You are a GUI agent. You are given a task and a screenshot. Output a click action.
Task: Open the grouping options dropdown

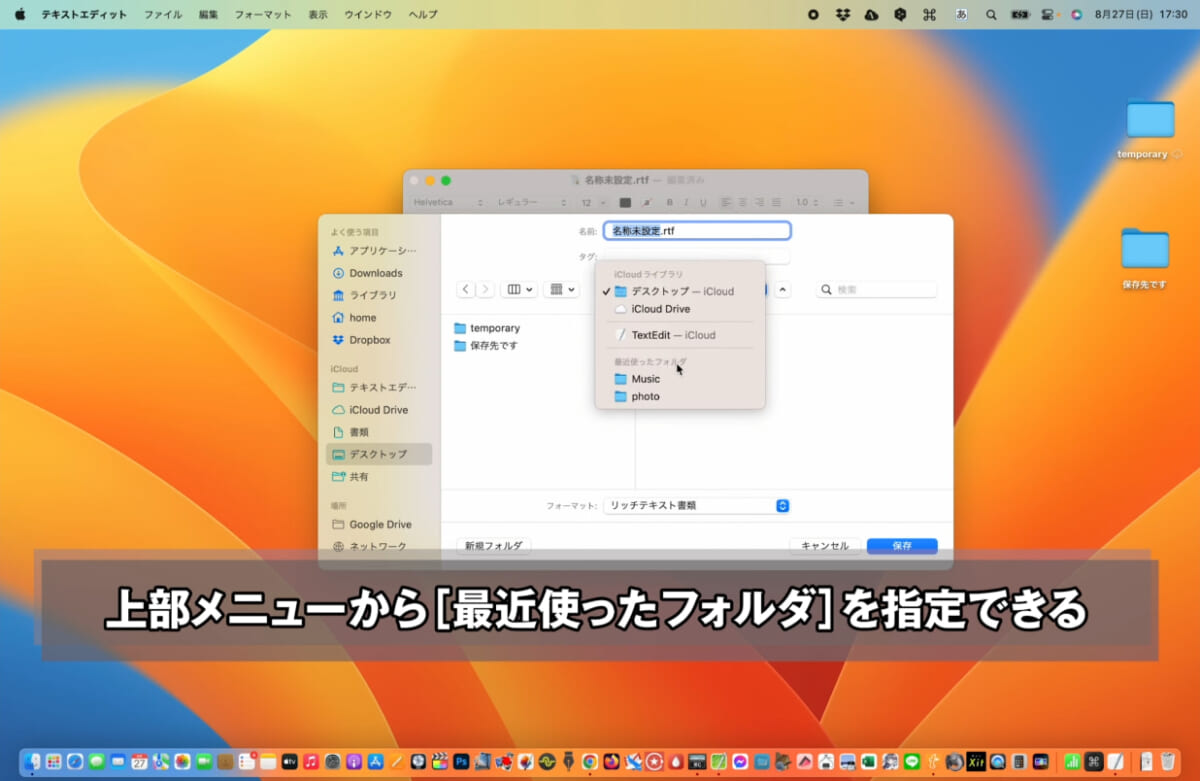pos(561,289)
